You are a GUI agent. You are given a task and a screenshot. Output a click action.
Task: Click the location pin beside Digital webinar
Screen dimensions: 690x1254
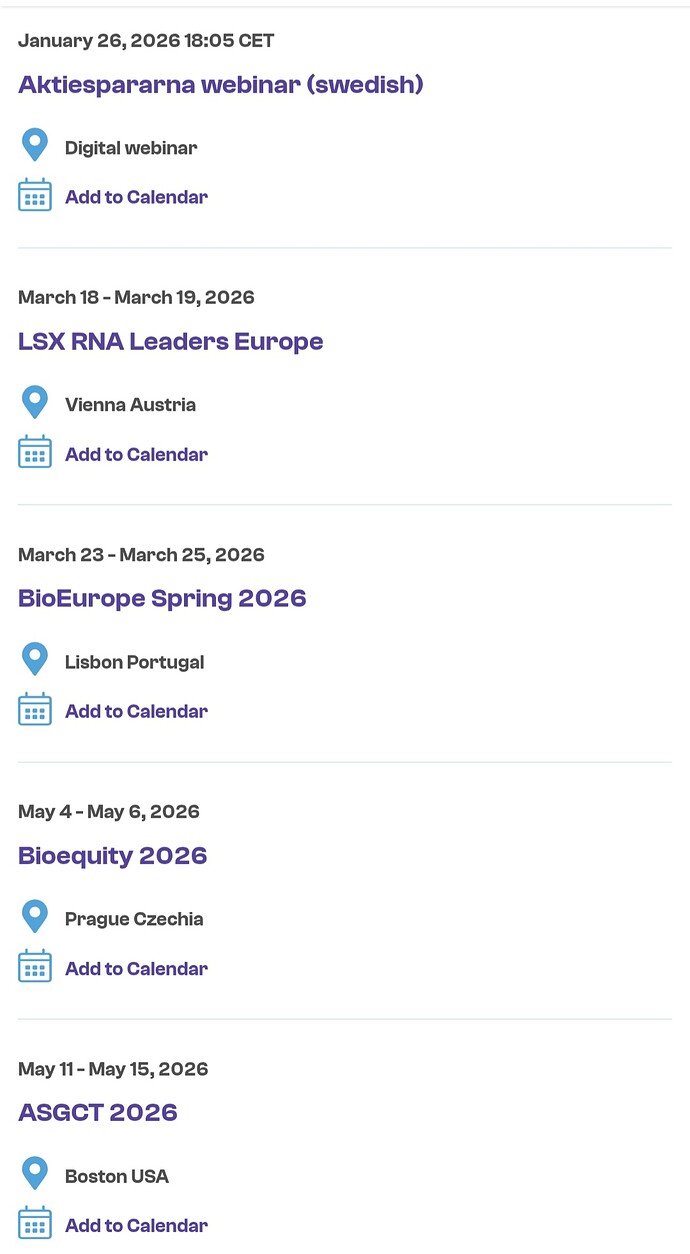coord(35,145)
